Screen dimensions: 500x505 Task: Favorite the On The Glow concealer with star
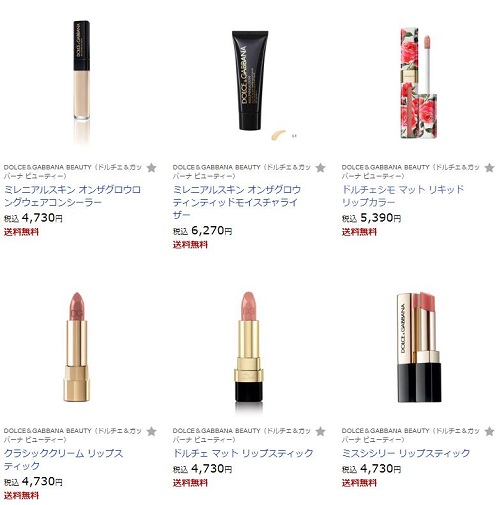[151, 167]
